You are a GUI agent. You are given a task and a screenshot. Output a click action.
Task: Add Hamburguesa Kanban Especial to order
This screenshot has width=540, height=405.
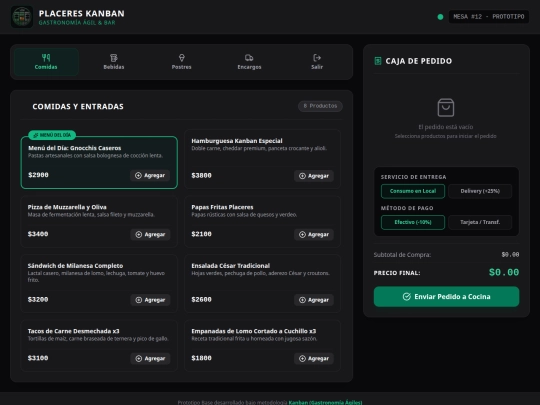pyautogui.click(x=314, y=176)
